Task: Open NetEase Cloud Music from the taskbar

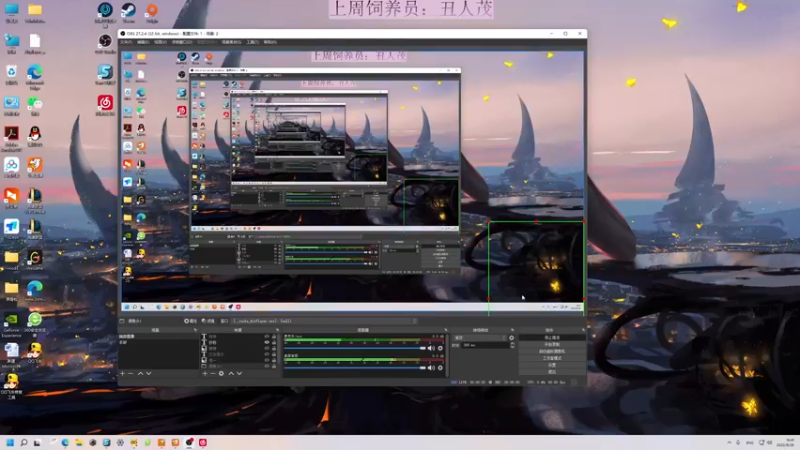Action: [x=203, y=442]
